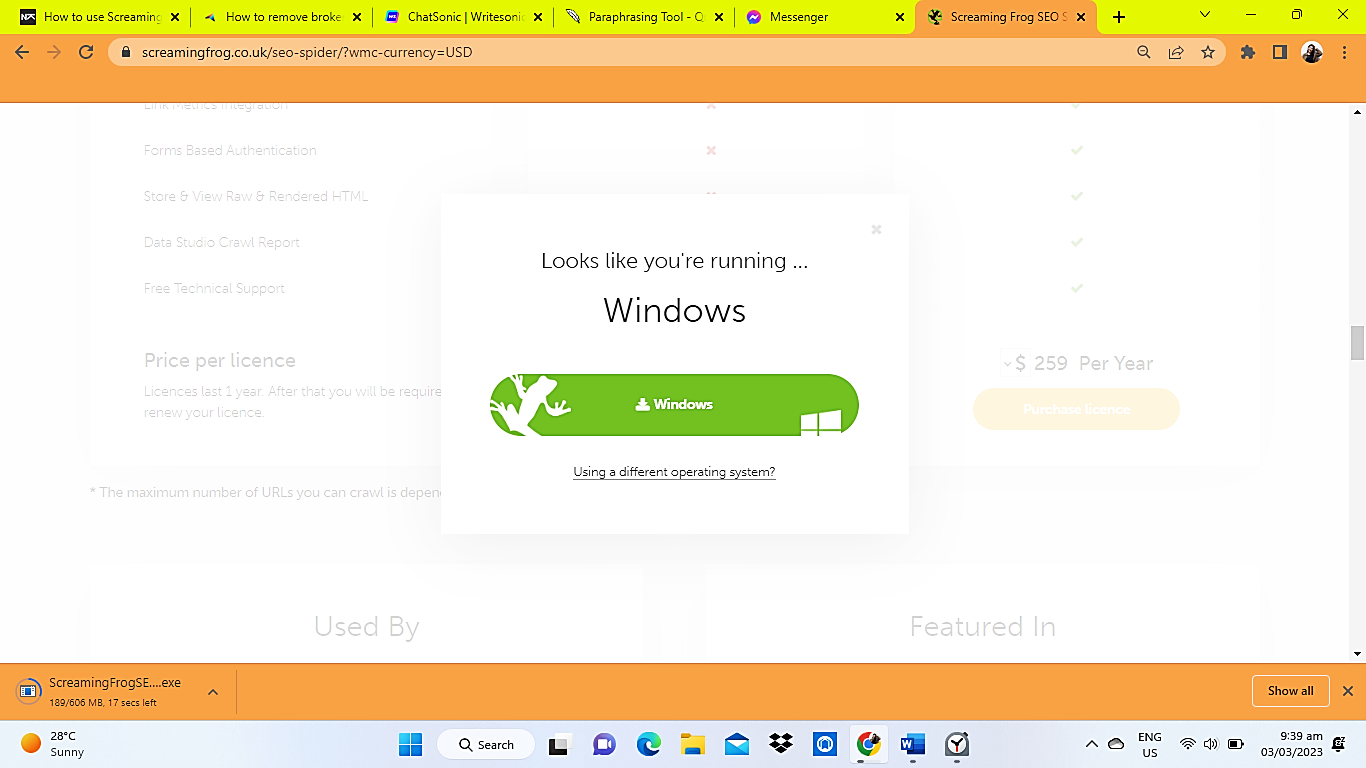Open the currency dropdown beside $ 259
The image size is (1366, 768).
click(1007, 363)
